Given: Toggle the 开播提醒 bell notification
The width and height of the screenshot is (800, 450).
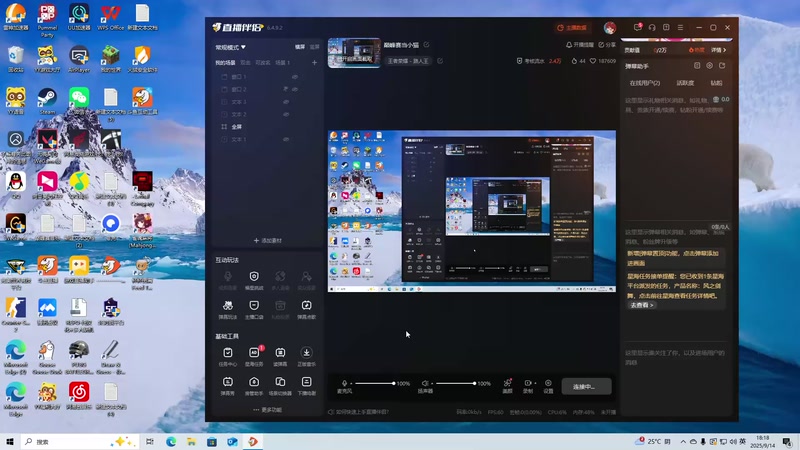Looking at the screenshot, I should (x=580, y=45).
